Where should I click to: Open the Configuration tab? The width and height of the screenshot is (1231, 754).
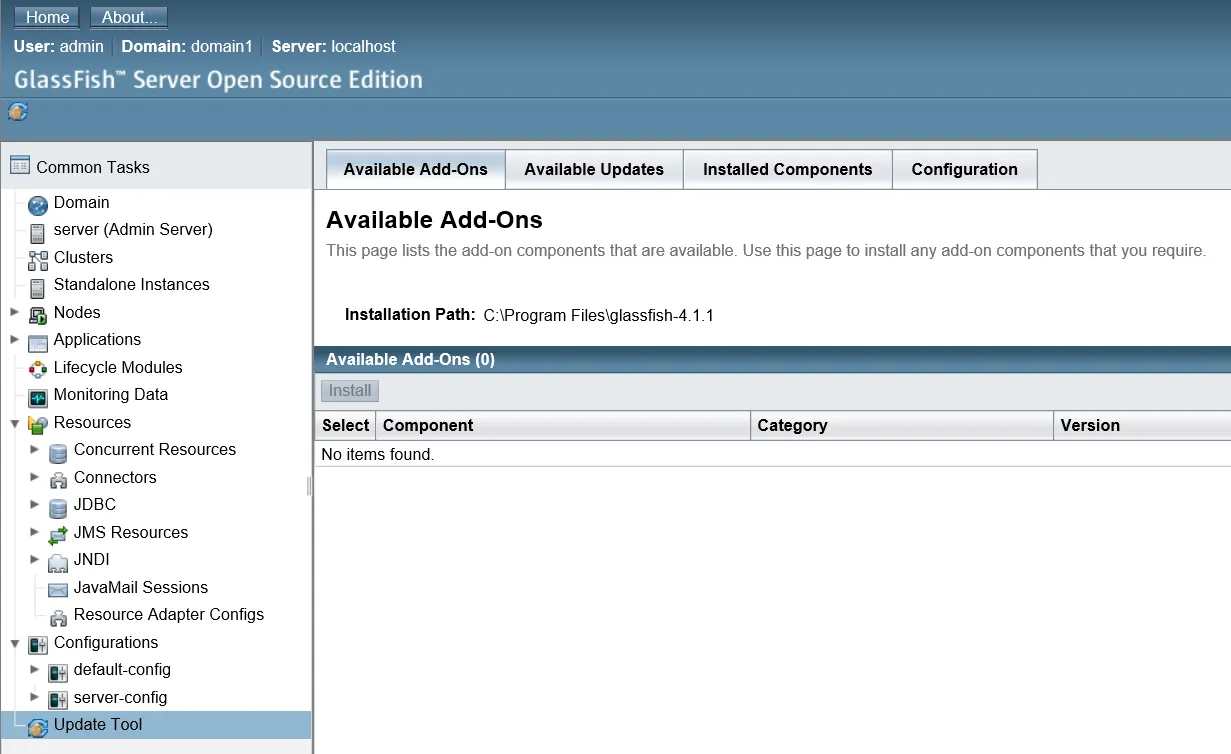tap(964, 169)
